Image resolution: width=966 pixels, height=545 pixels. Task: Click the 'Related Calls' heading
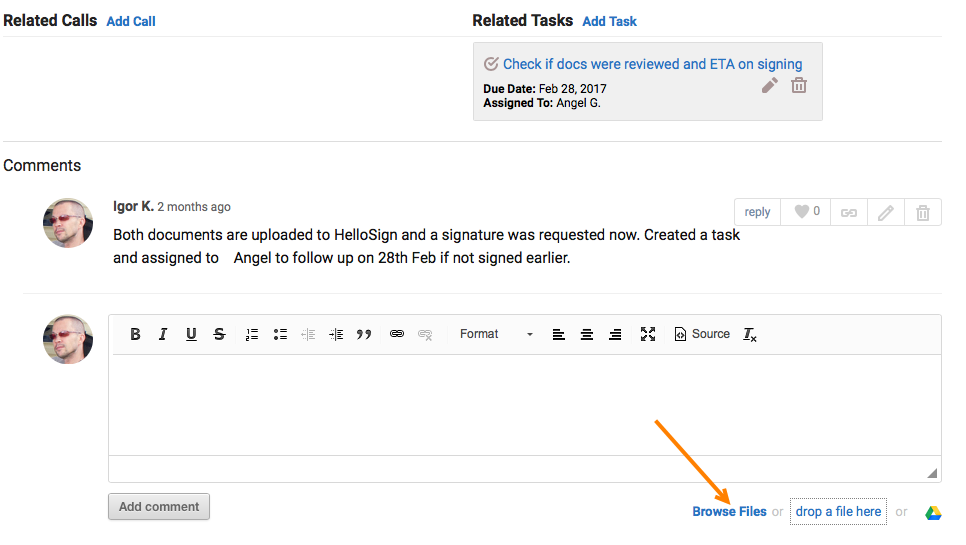click(50, 20)
